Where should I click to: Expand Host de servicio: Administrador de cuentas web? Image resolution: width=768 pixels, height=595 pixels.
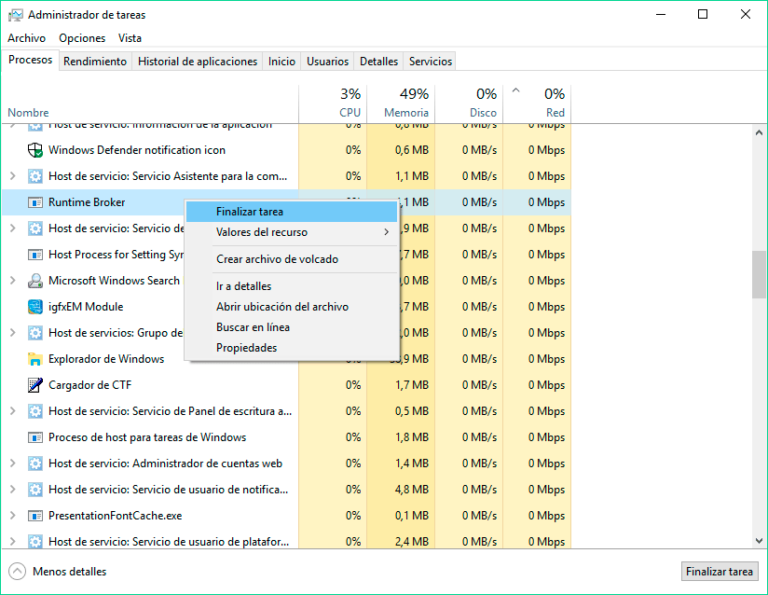pos(12,464)
